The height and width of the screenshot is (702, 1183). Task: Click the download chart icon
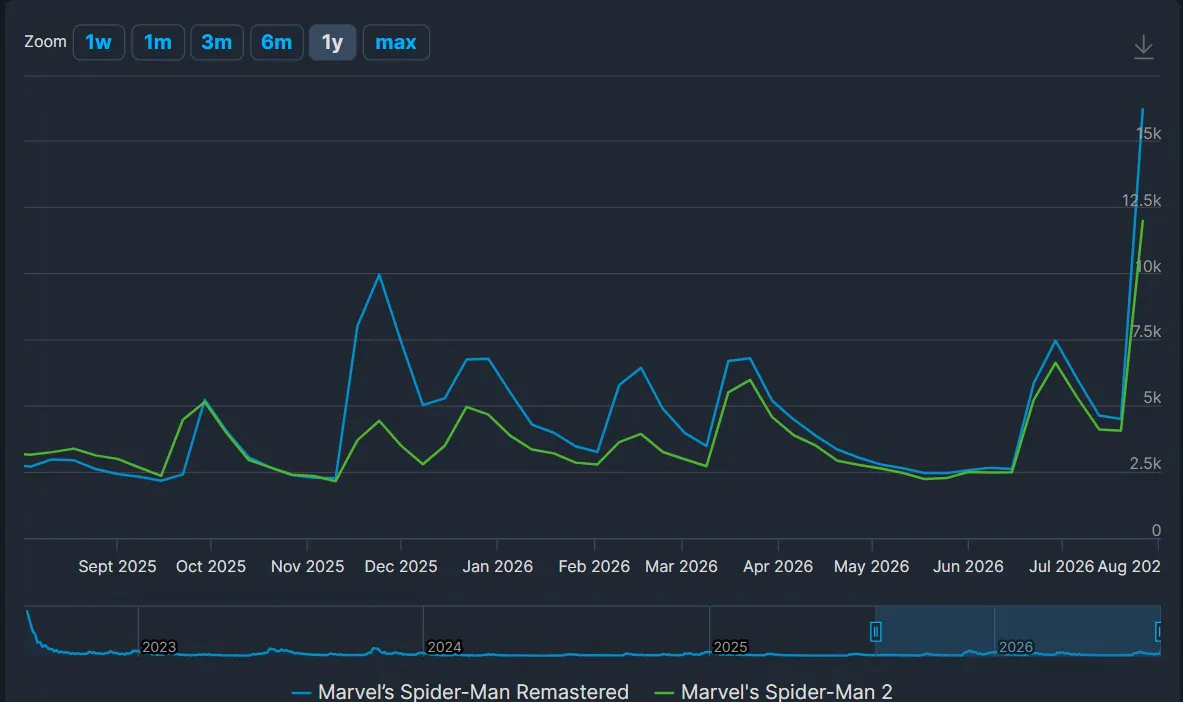tap(1143, 47)
